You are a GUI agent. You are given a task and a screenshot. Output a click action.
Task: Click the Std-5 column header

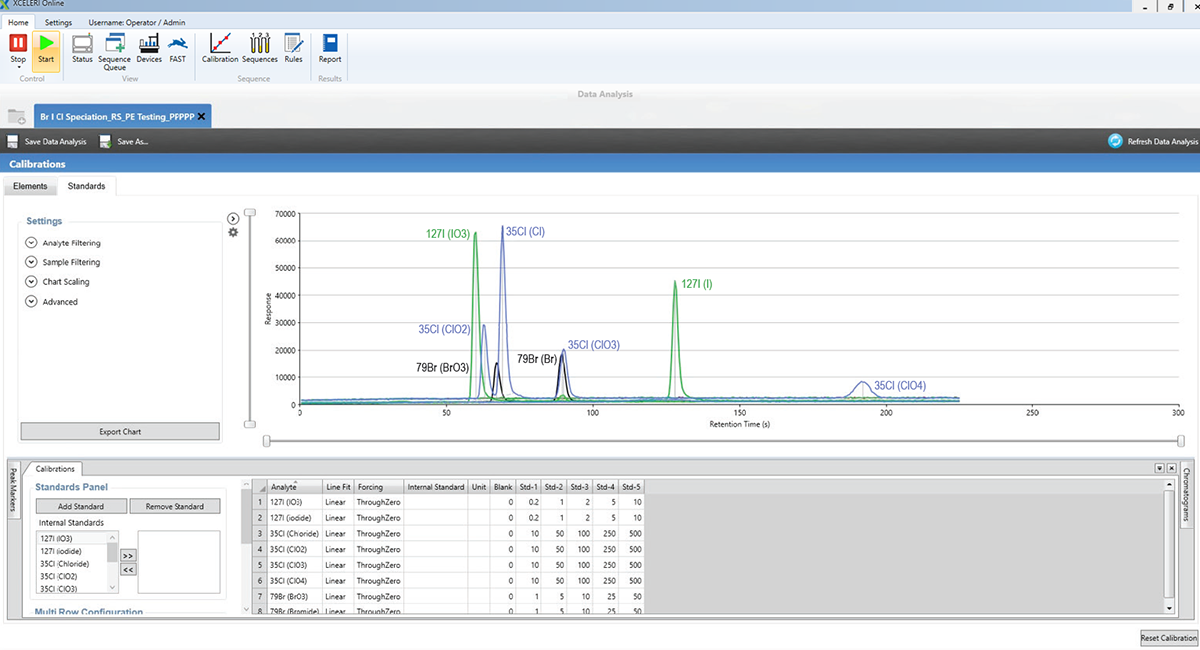click(631, 487)
